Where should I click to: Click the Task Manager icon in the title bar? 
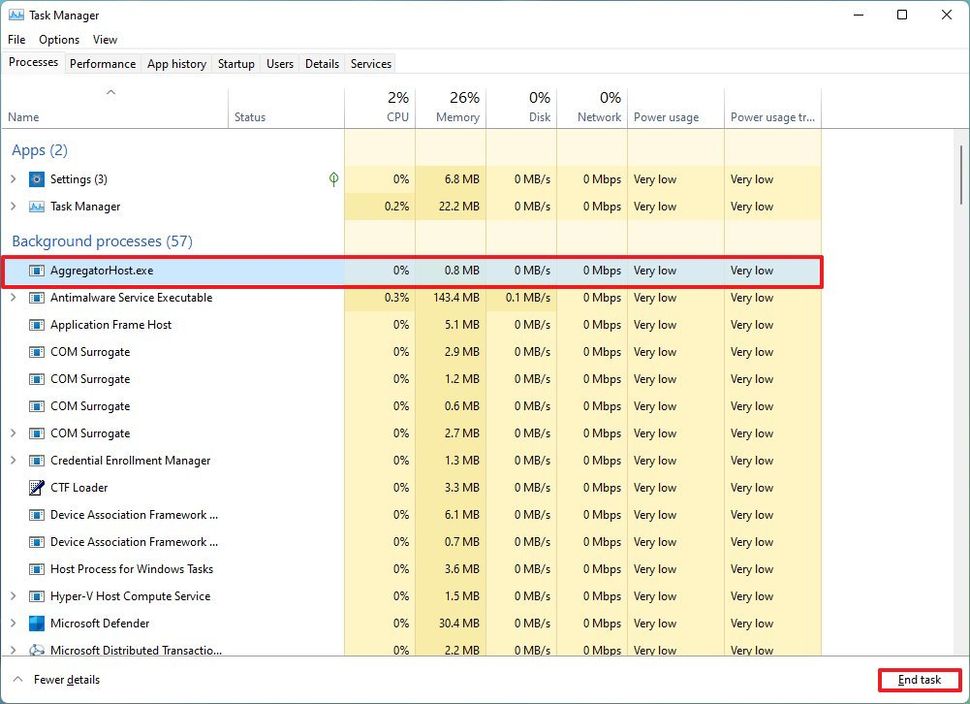point(15,15)
